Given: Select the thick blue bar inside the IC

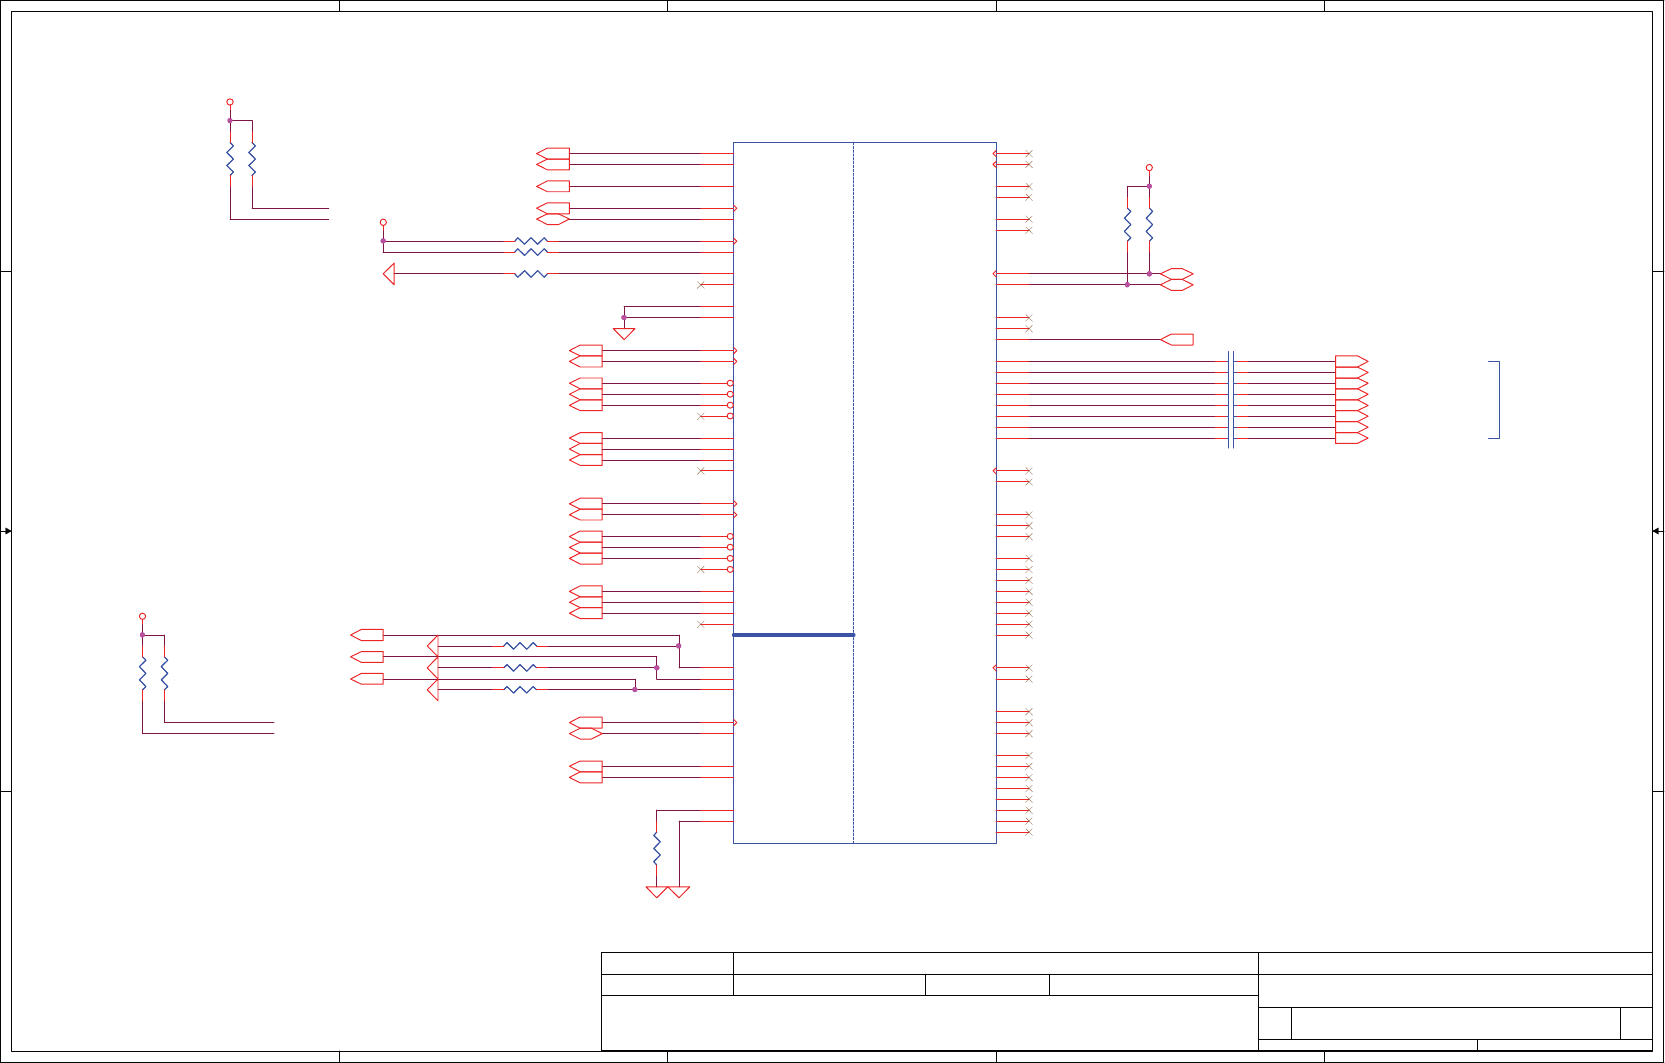Looking at the screenshot, I should pos(793,635).
